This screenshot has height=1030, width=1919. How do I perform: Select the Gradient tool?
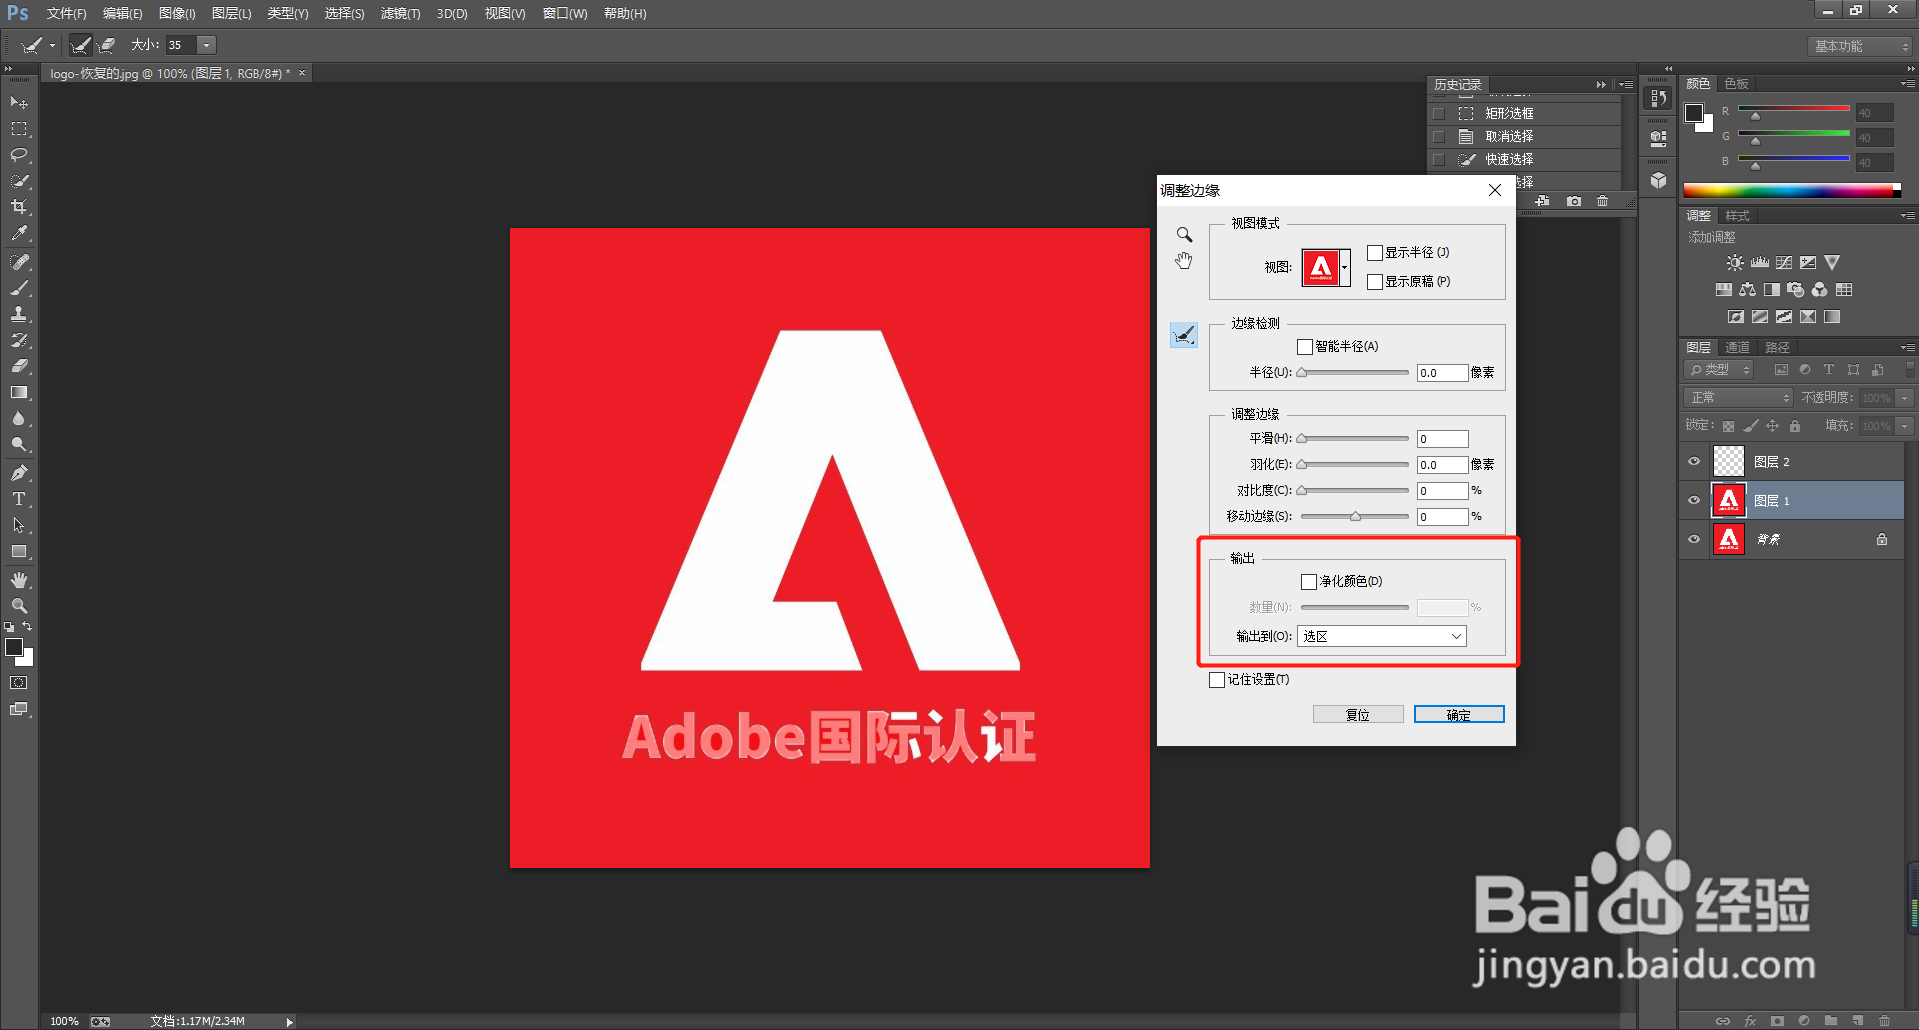point(19,392)
